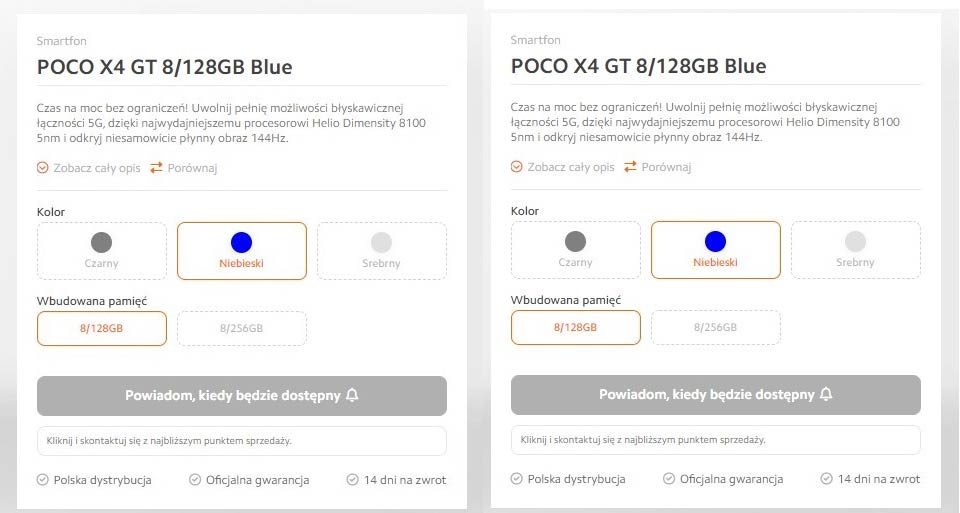Click right panel's Polska dystrybucja checkmark icon
Image resolution: width=960 pixels, height=513 pixels.
coord(517,479)
